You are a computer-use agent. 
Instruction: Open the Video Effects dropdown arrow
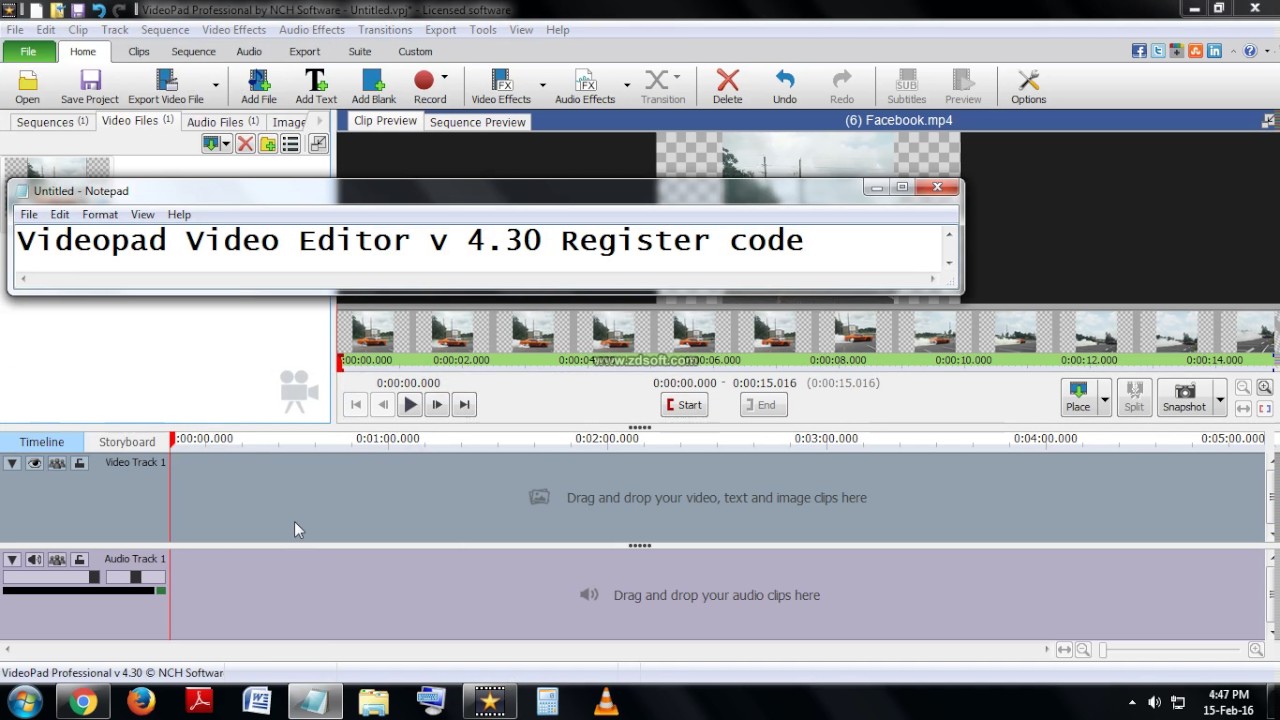(543, 86)
